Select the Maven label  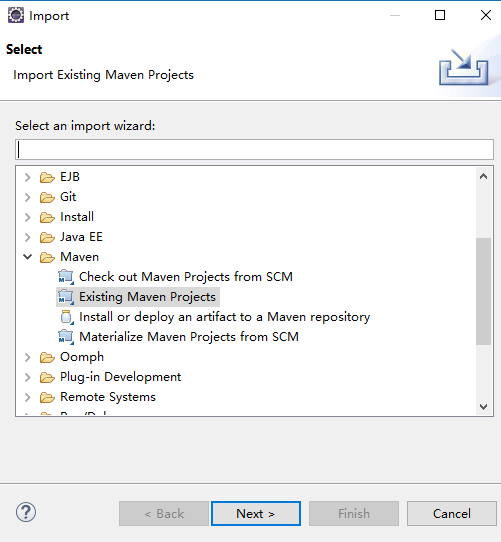point(80,258)
